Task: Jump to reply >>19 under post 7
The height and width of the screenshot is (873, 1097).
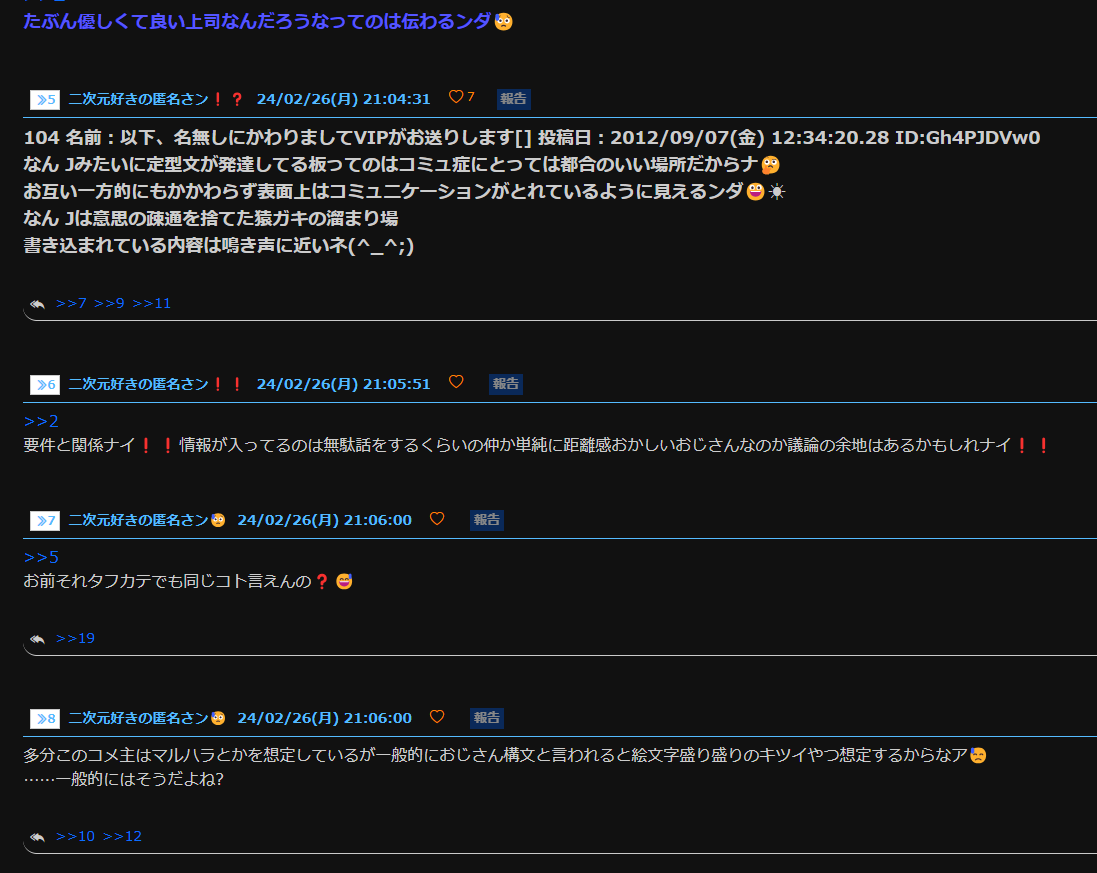Action: (75, 639)
